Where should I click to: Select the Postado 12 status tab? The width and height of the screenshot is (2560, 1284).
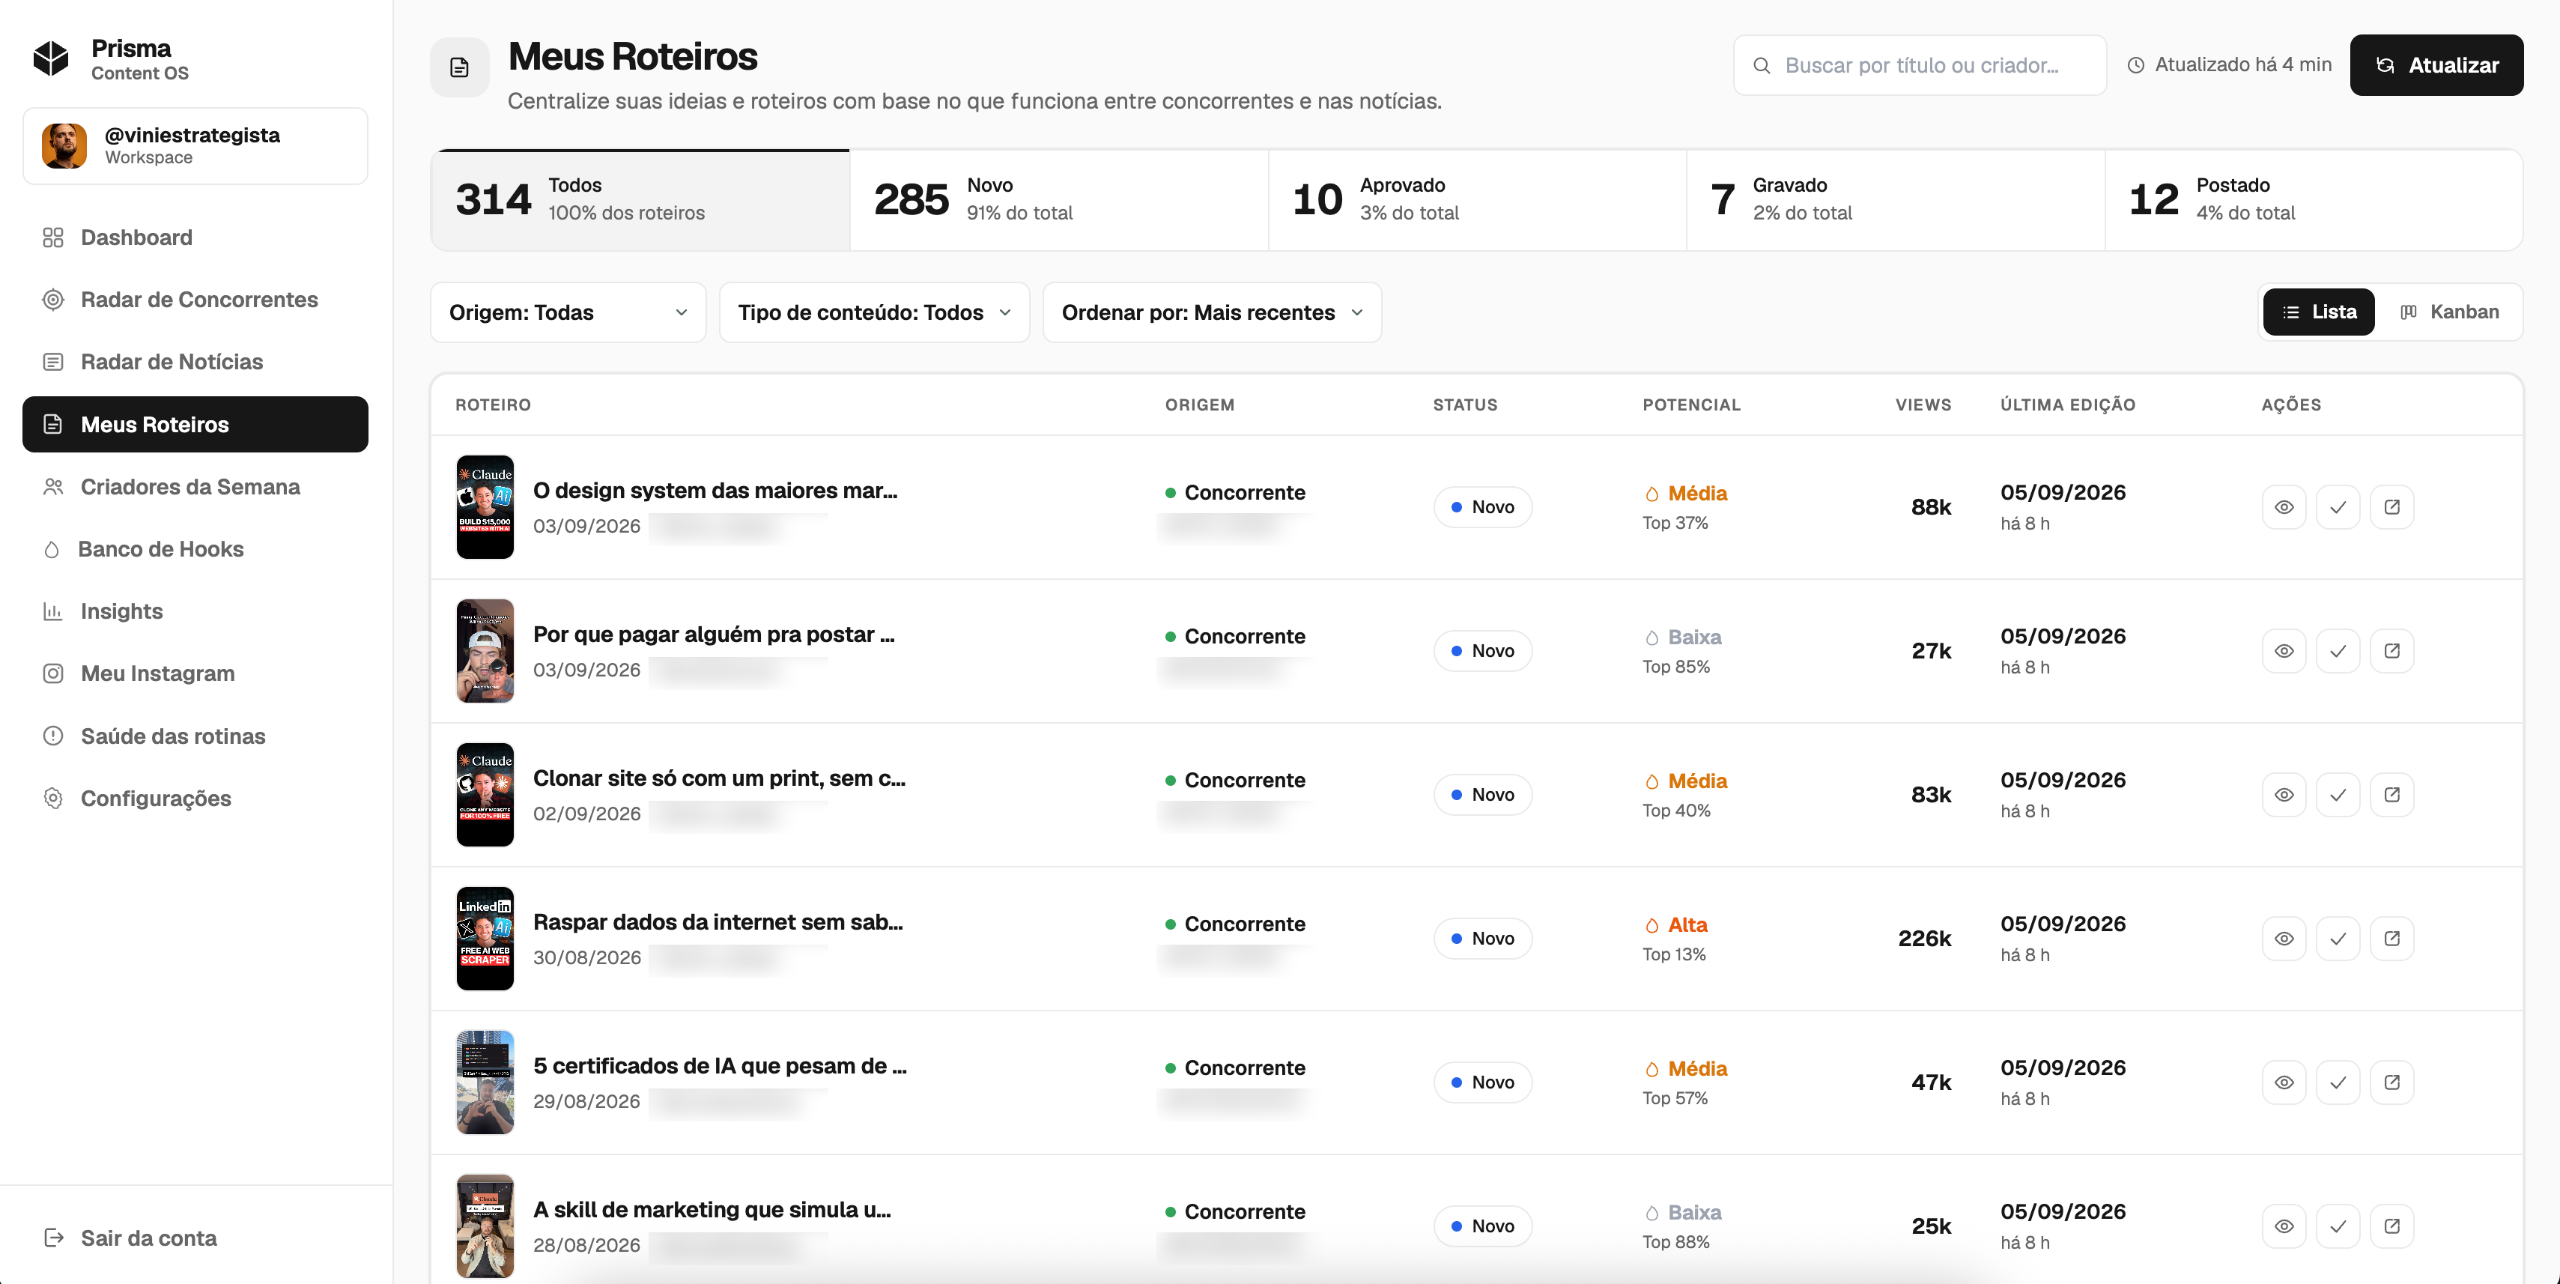[2313, 199]
